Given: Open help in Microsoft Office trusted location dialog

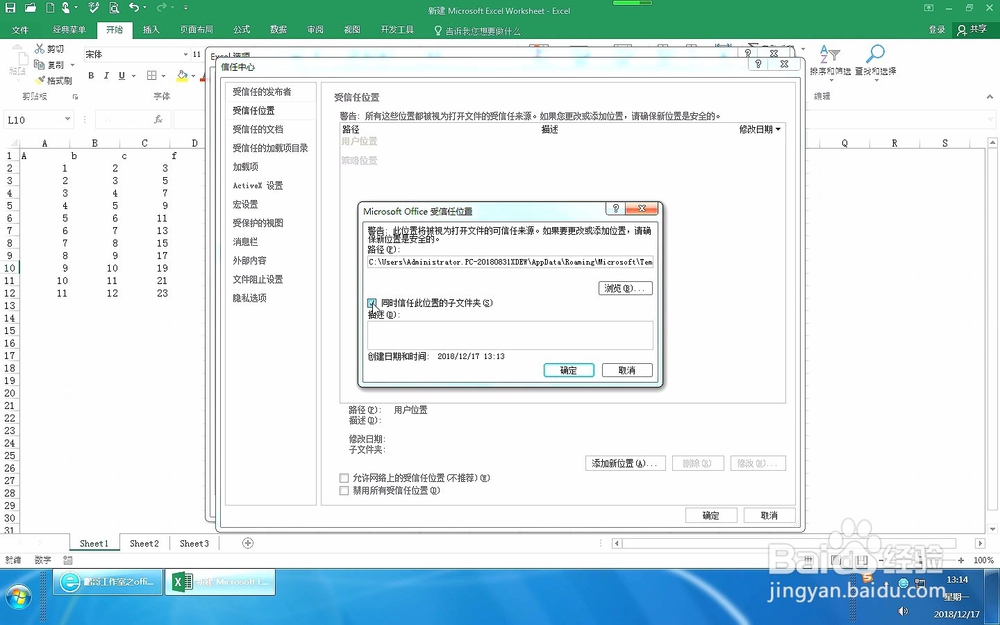Looking at the screenshot, I should 615,209.
